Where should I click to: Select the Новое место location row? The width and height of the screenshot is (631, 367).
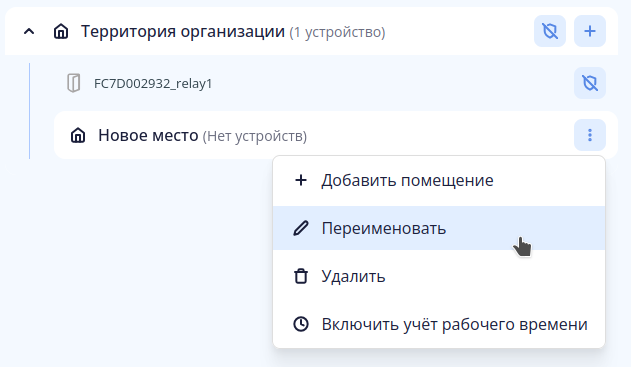[336, 135]
